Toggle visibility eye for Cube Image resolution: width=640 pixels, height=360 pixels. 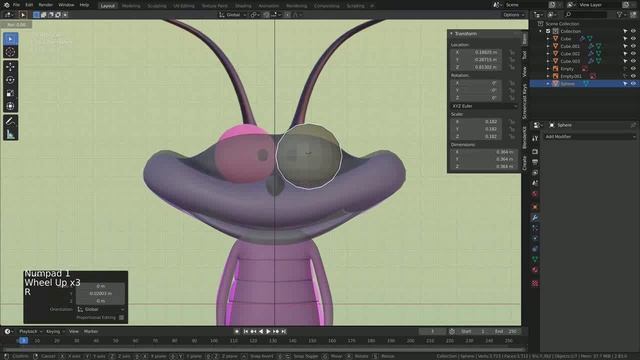(x=633, y=39)
